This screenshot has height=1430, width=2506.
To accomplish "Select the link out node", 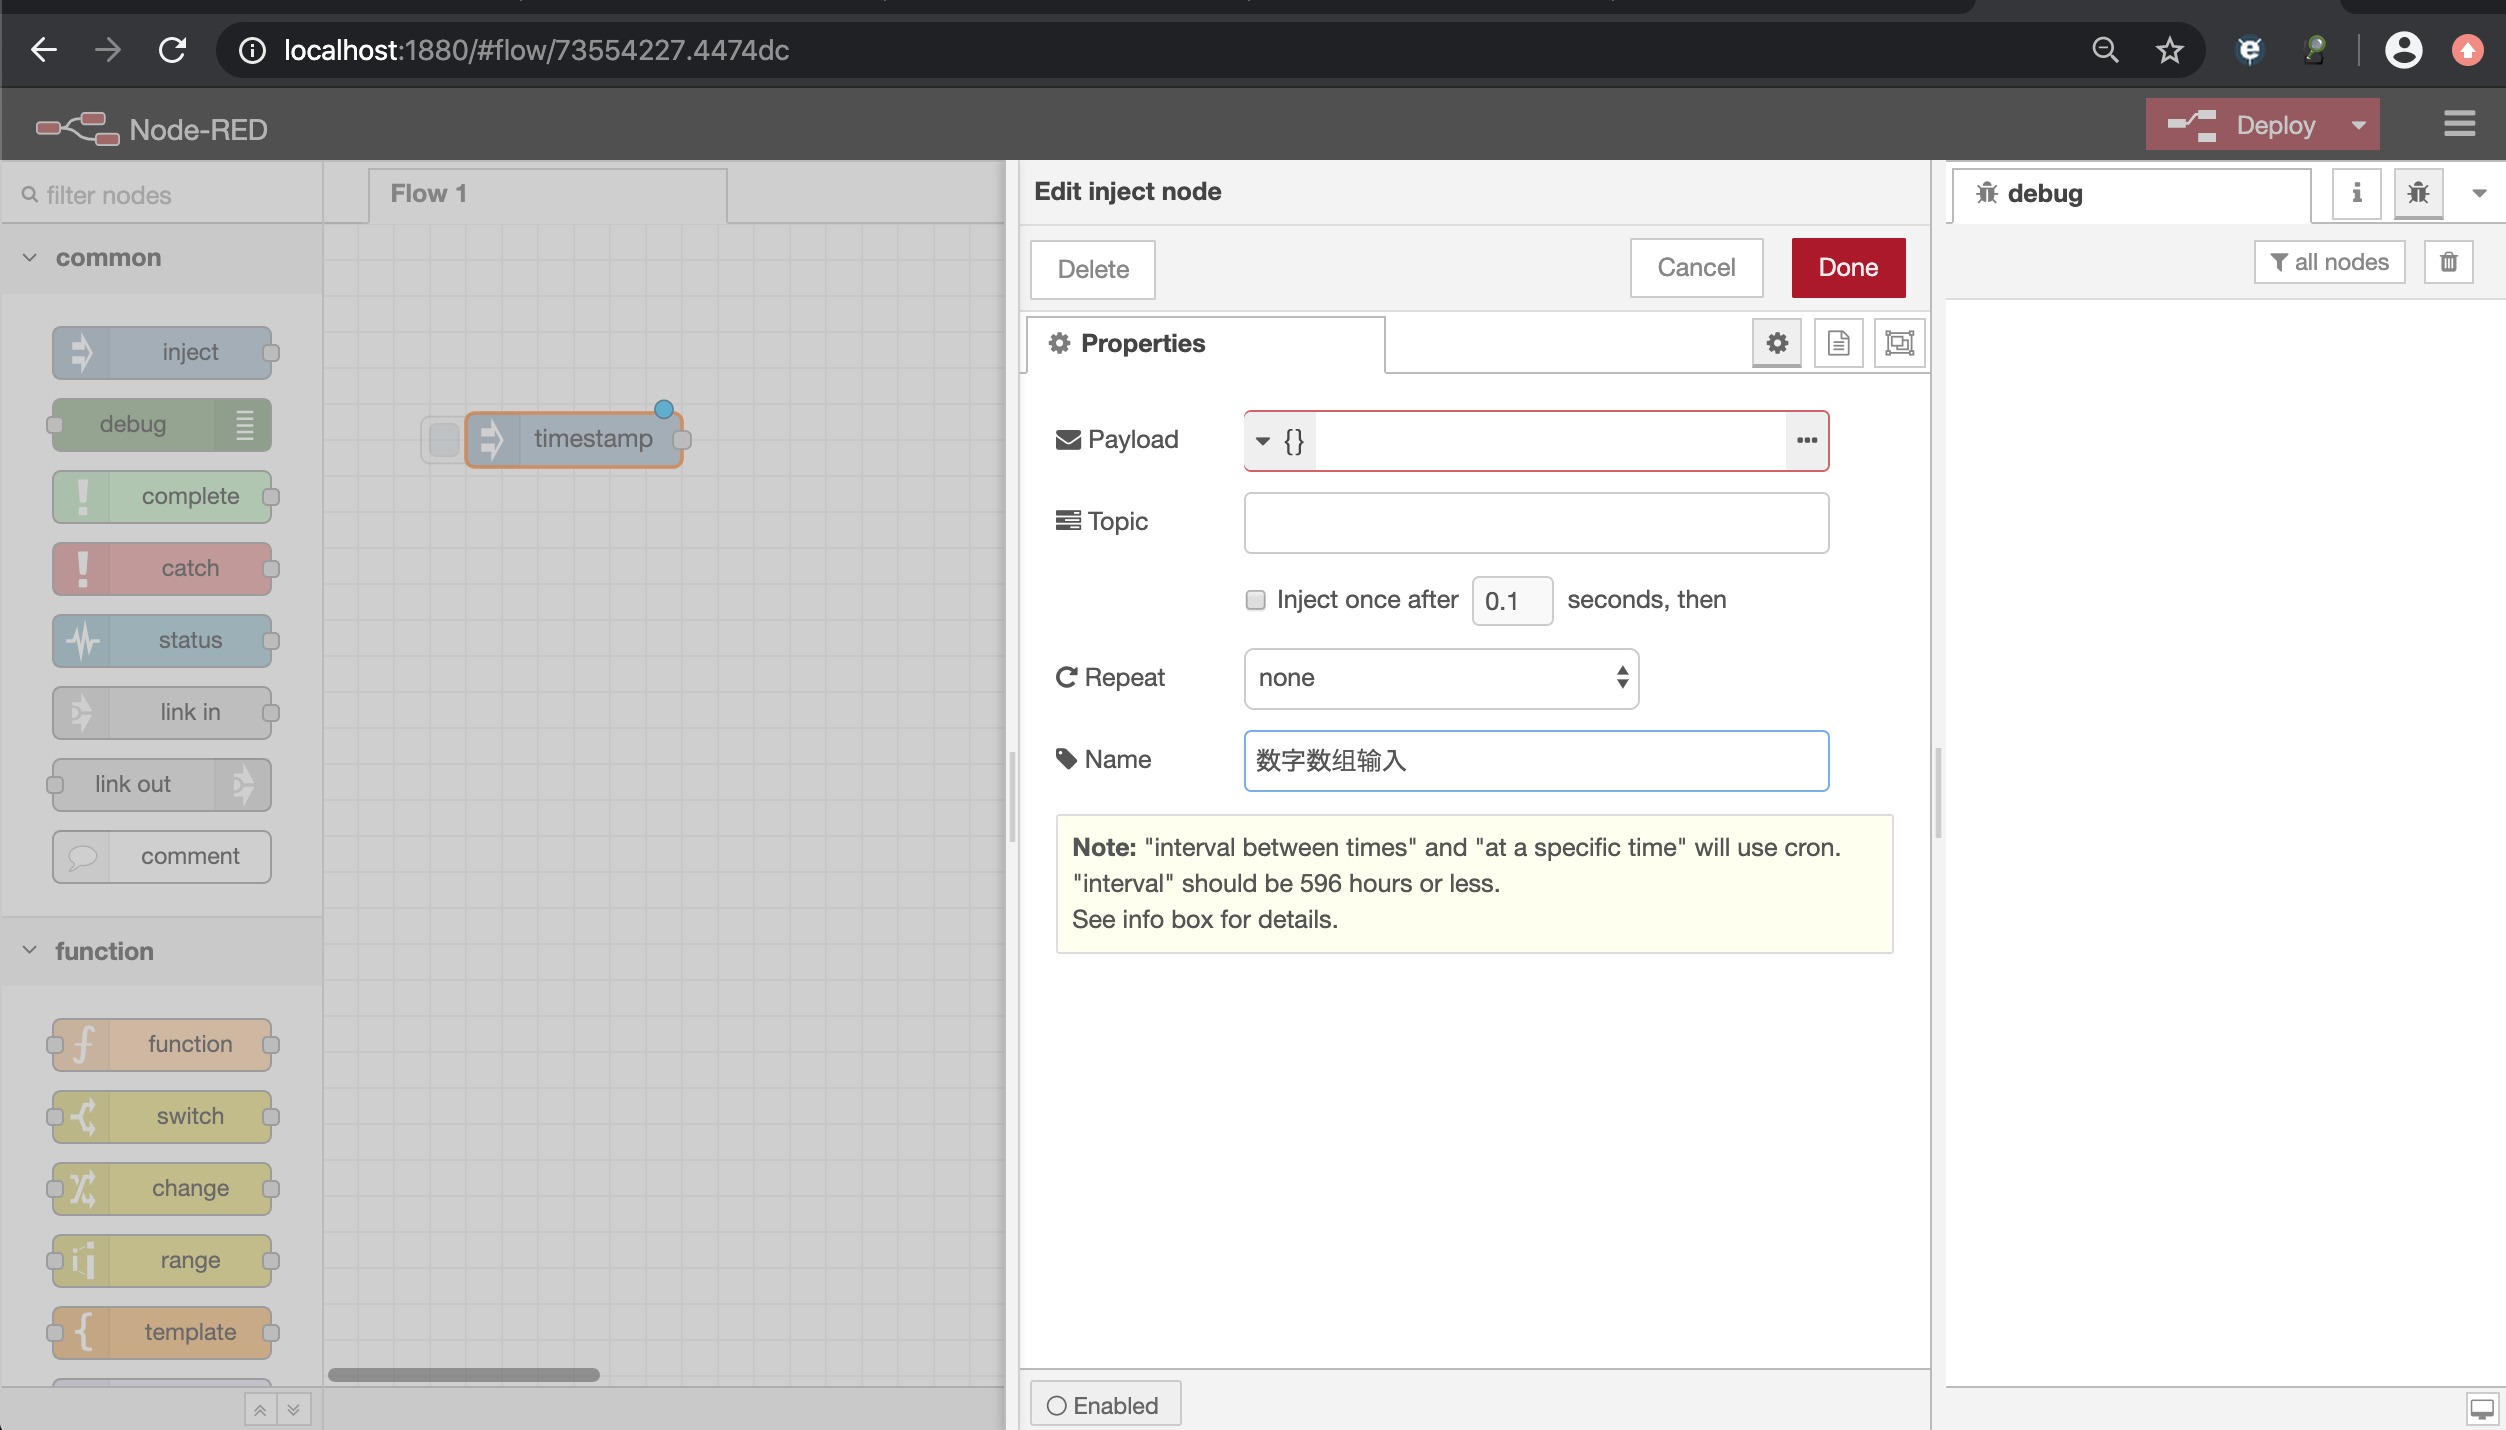I will [162, 784].
